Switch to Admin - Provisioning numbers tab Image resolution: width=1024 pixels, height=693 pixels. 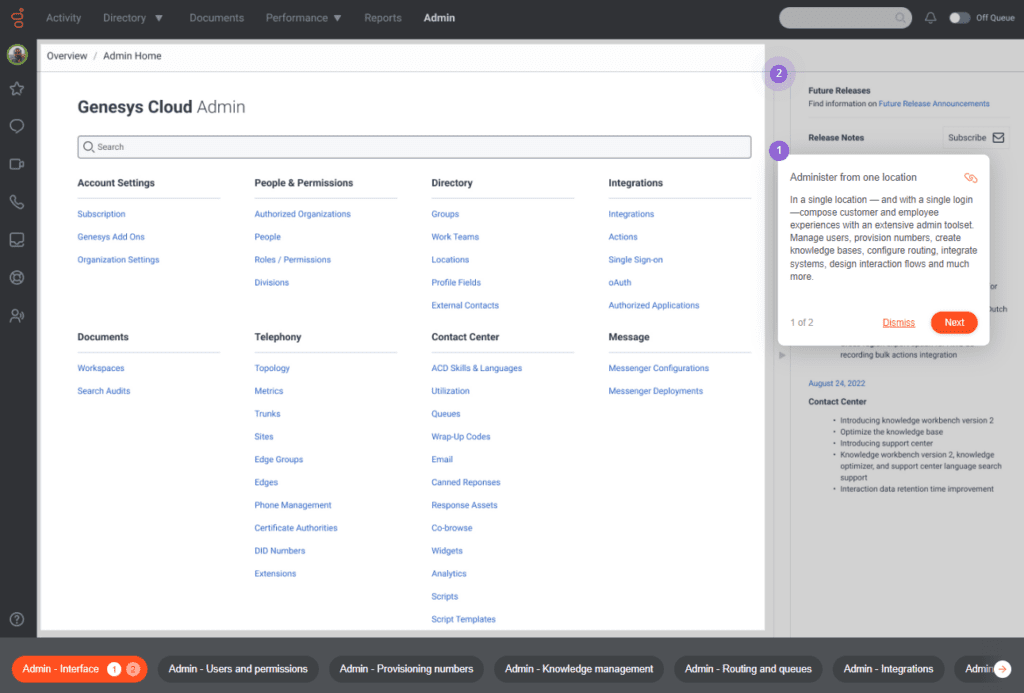[406, 669]
